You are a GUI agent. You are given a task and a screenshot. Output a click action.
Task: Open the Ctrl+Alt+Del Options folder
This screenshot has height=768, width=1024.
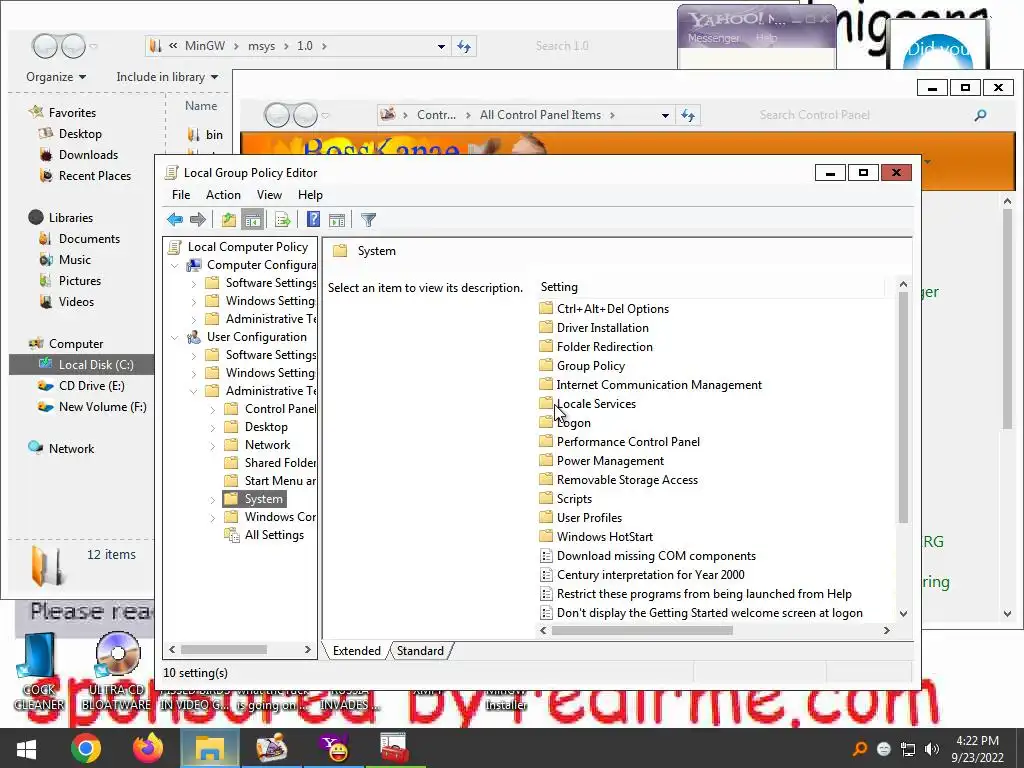point(613,309)
